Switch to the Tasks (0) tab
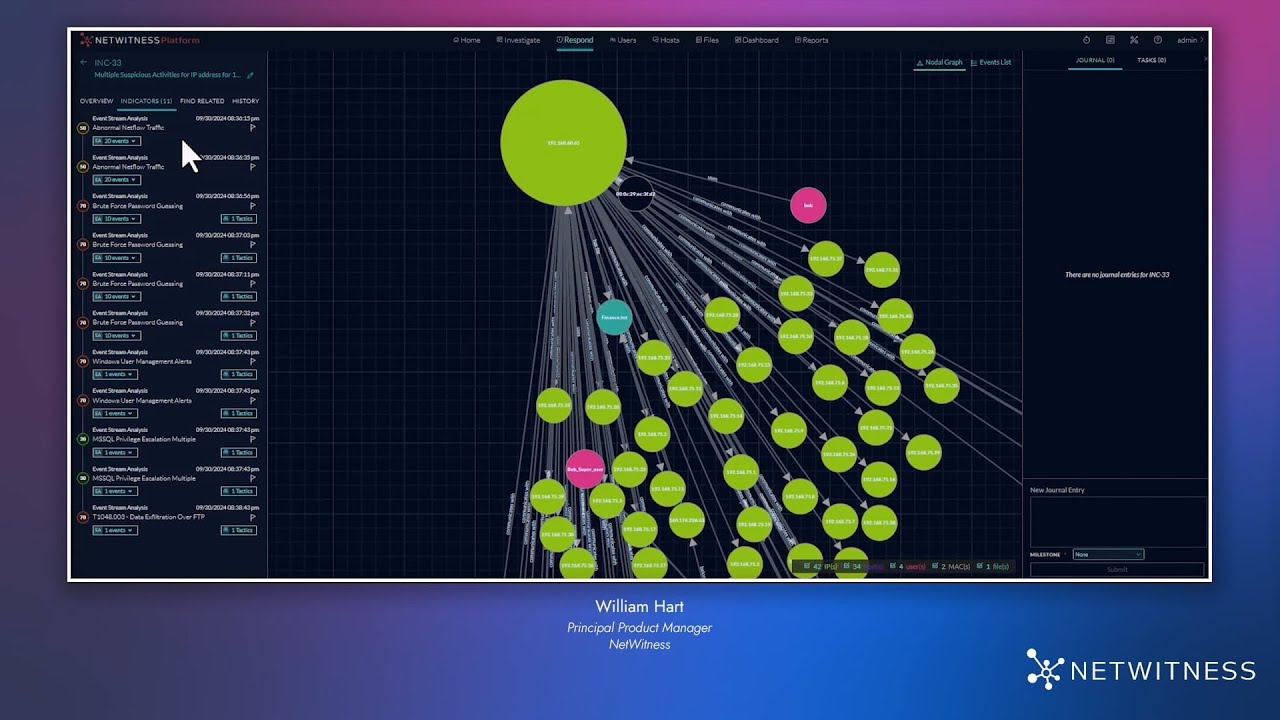Image resolution: width=1280 pixels, height=720 pixels. pos(1151,60)
